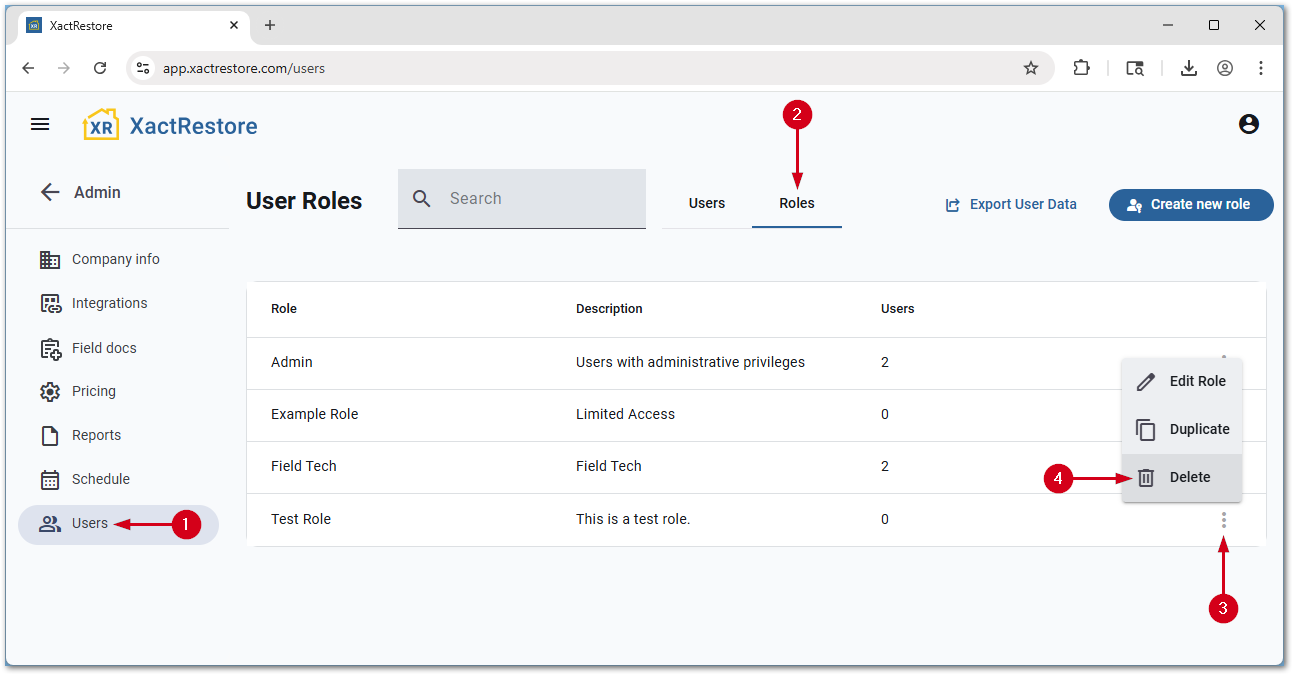The height and width of the screenshot is (675, 1293).
Task: Open the hamburger navigation menu
Action: click(x=40, y=124)
